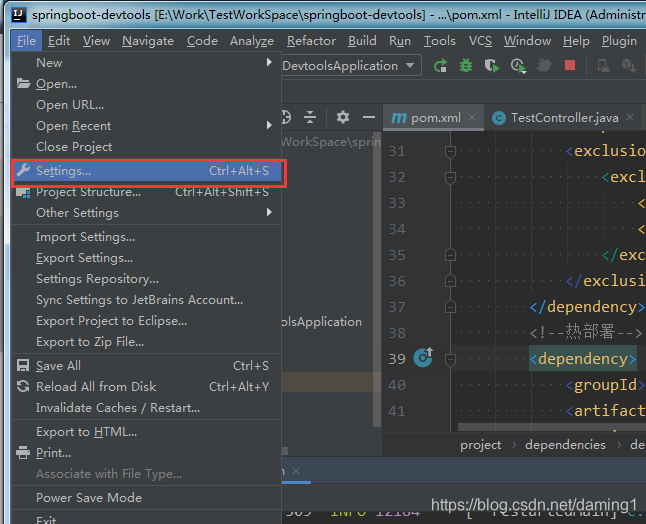Open the Help menu

tap(576, 41)
